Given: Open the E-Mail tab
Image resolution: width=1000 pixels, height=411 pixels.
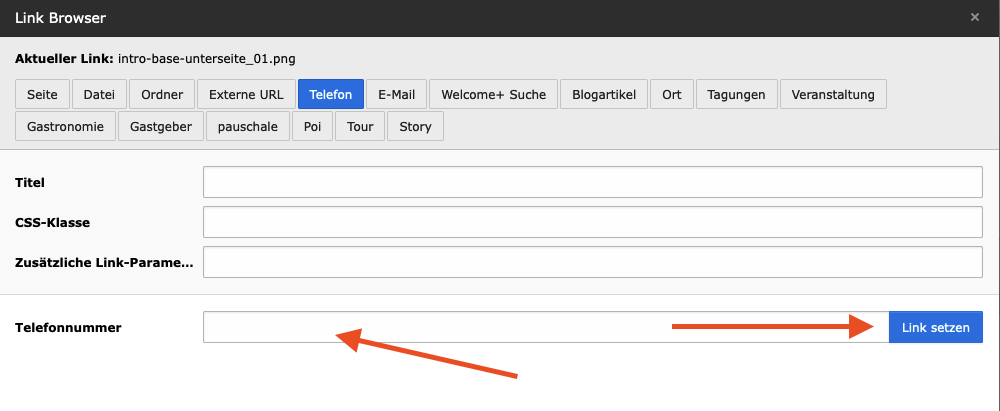Looking at the screenshot, I should [x=397, y=94].
